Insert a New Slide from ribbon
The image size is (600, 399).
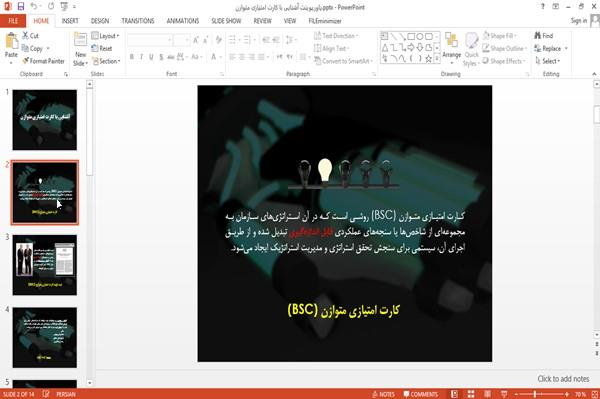tap(80, 49)
